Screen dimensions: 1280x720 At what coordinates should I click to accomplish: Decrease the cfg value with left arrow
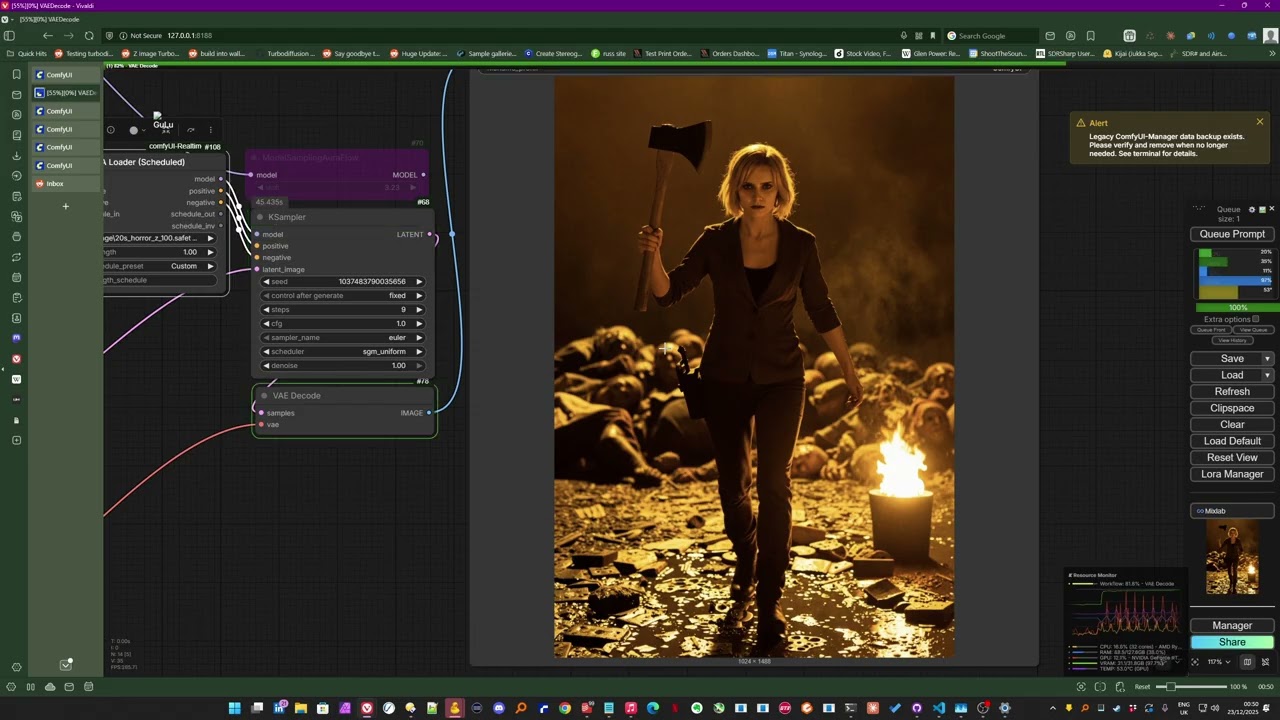(266, 323)
